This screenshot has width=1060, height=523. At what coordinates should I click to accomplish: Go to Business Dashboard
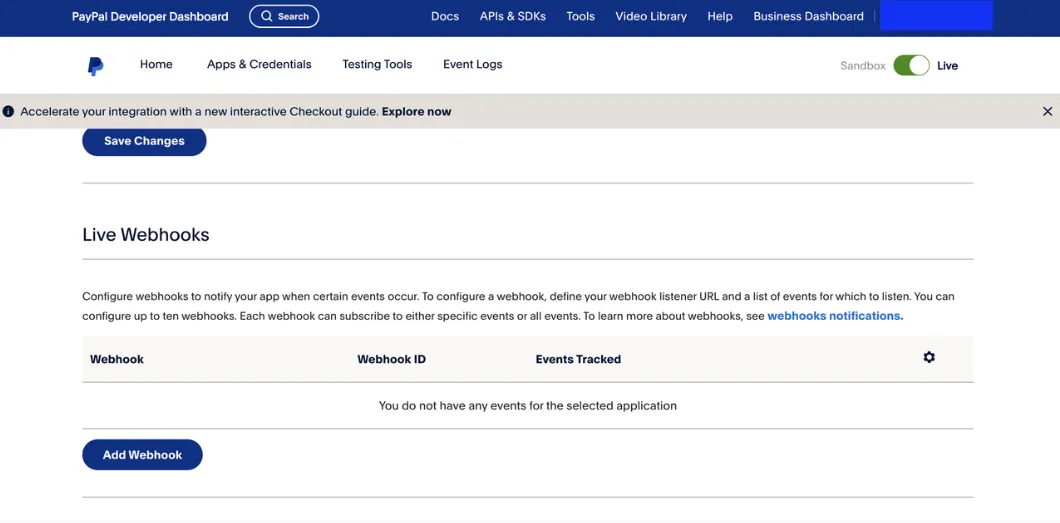coord(809,16)
